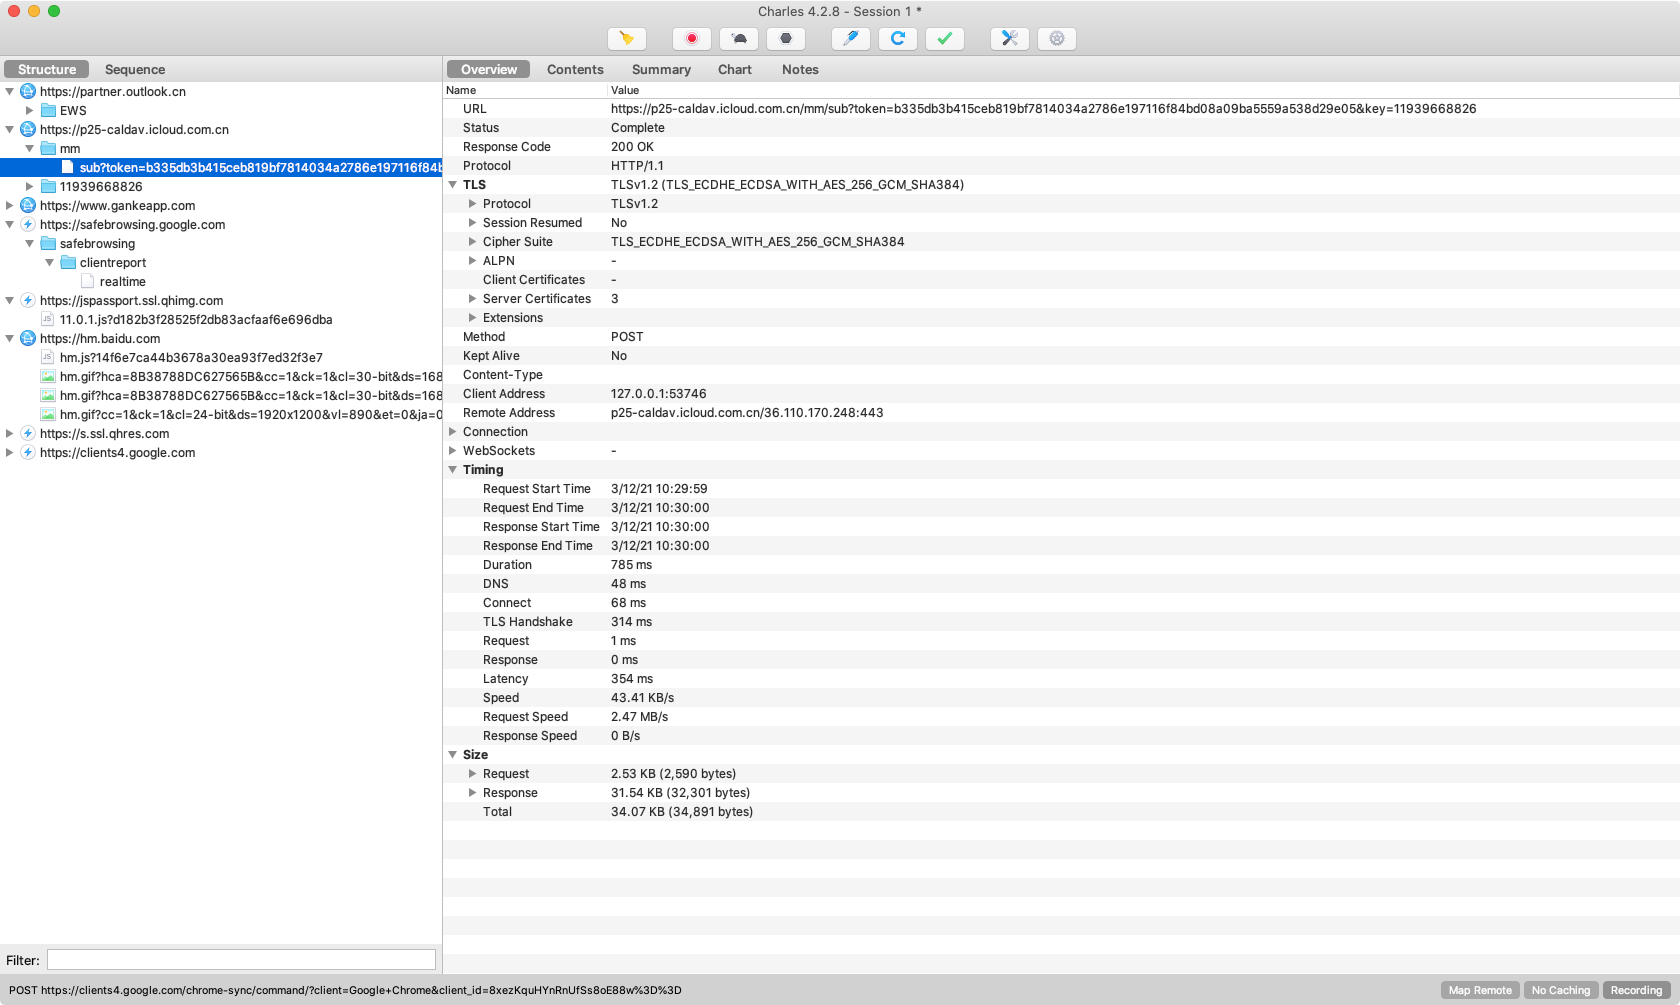Open the Summary tab
The height and width of the screenshot is (1005, 1680).
[x=661, y=69]
